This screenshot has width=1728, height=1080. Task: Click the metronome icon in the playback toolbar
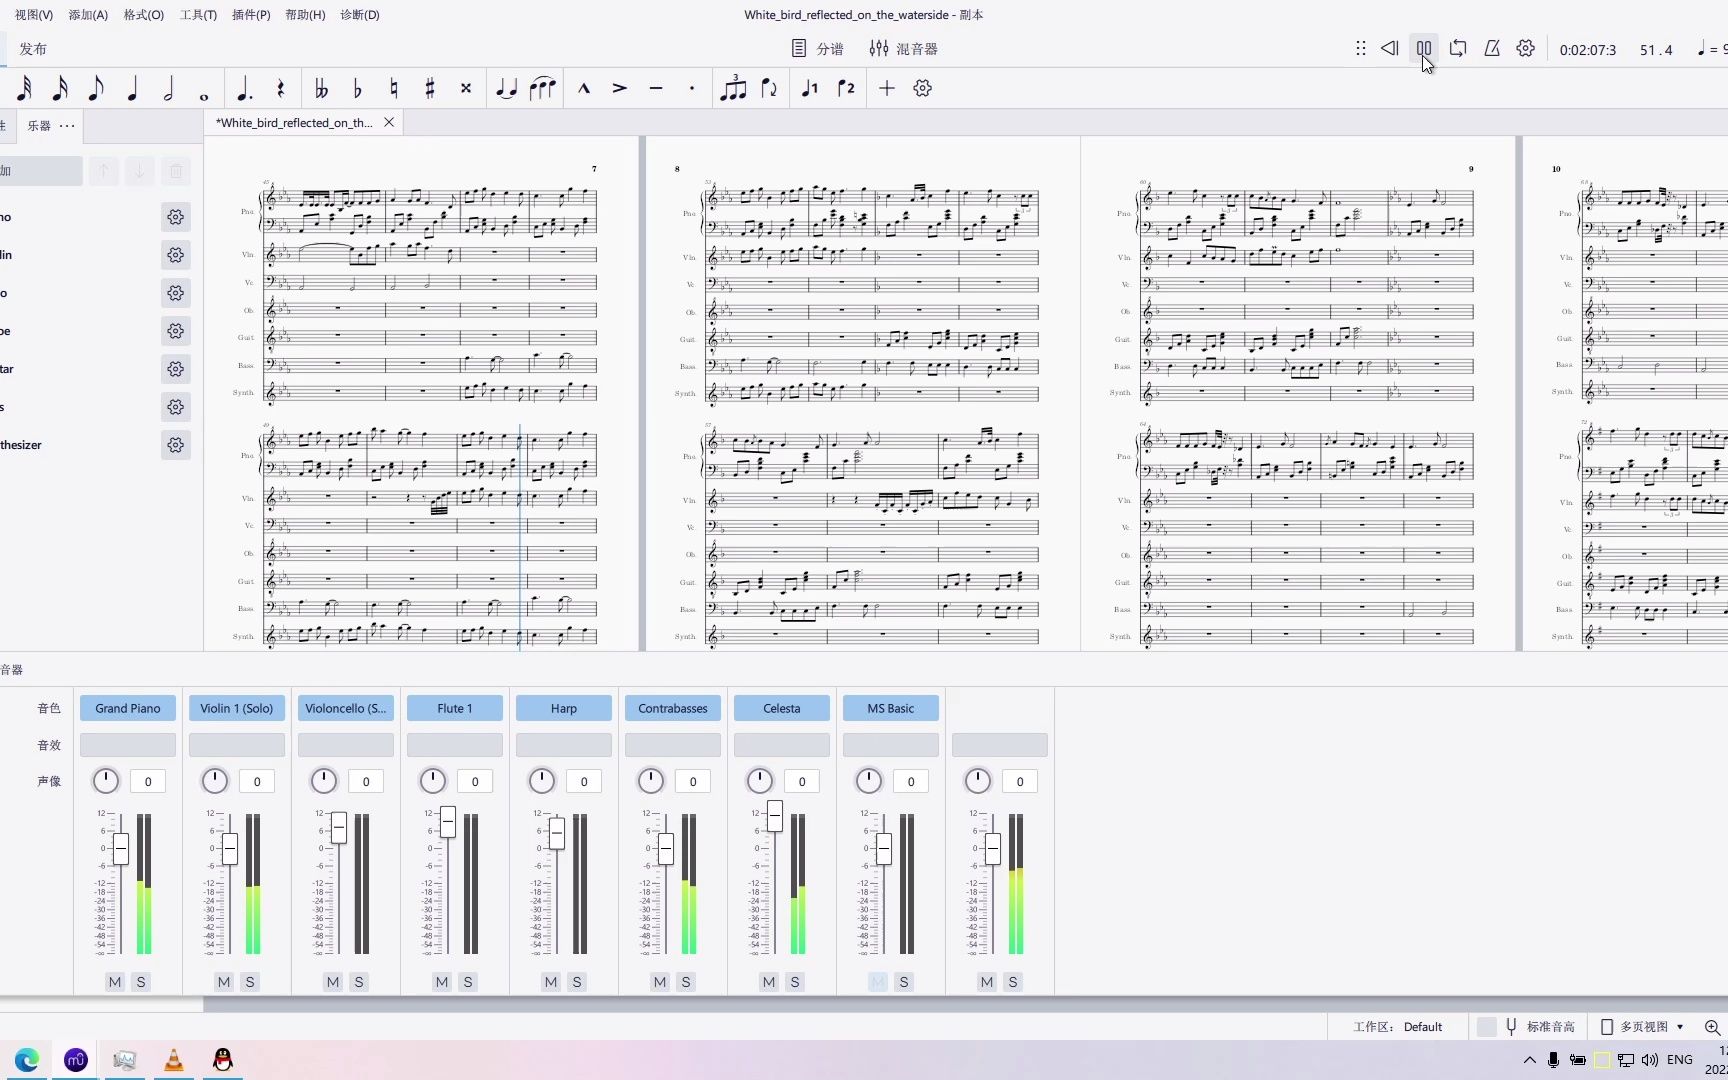1491,48
